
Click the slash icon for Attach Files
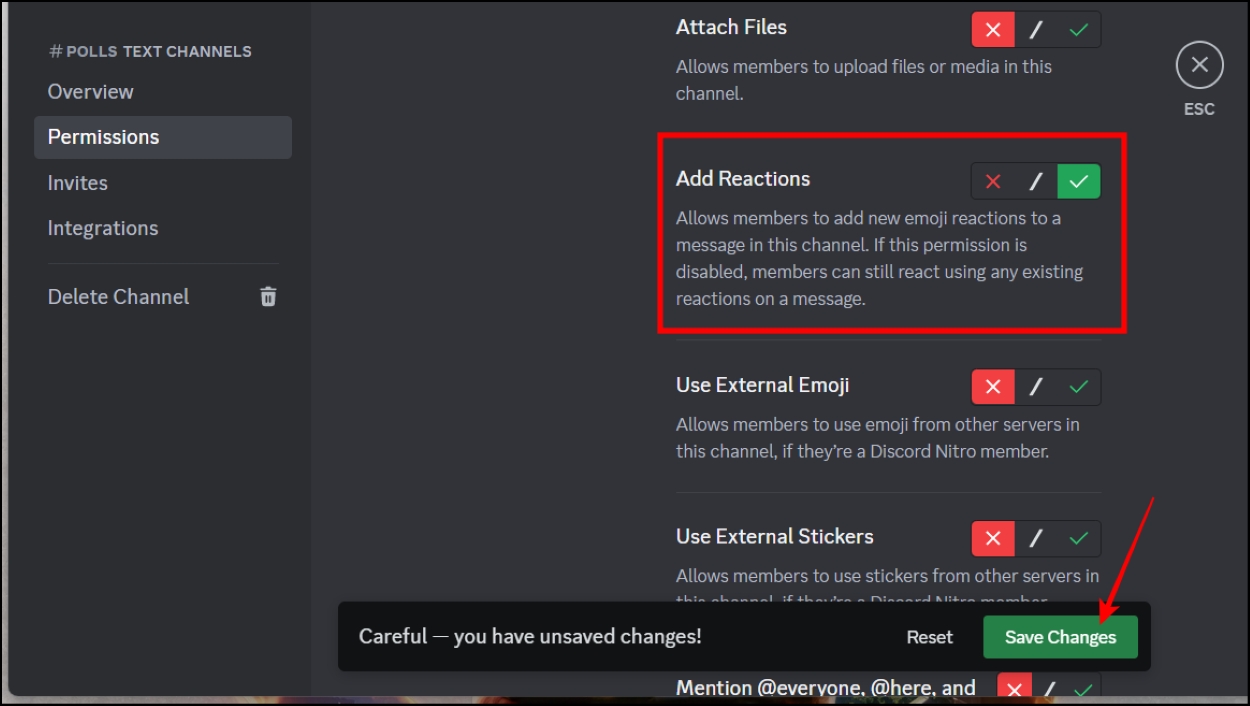pos(1035,29)
